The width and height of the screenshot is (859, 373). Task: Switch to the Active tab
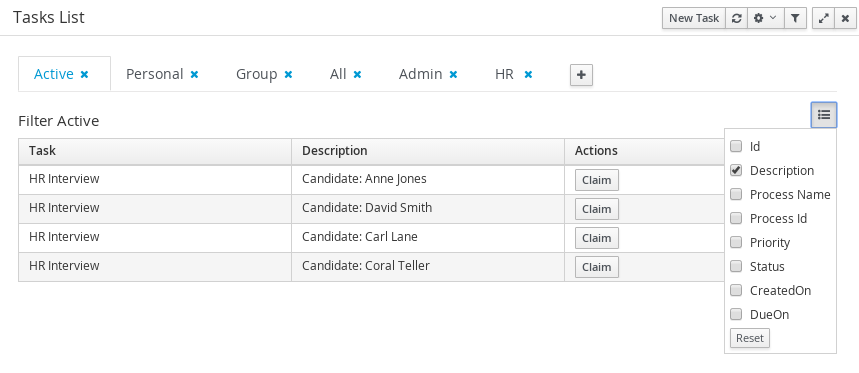[x=54, y=74]
